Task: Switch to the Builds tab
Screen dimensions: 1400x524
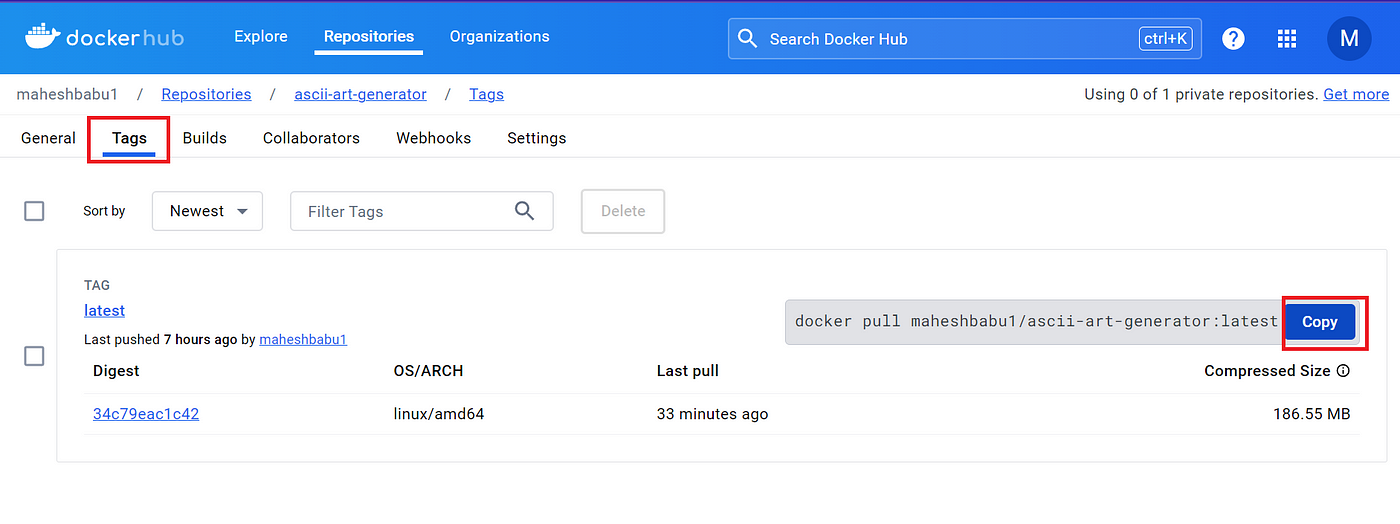Action: pyautogui.click(x=205, y=138)
